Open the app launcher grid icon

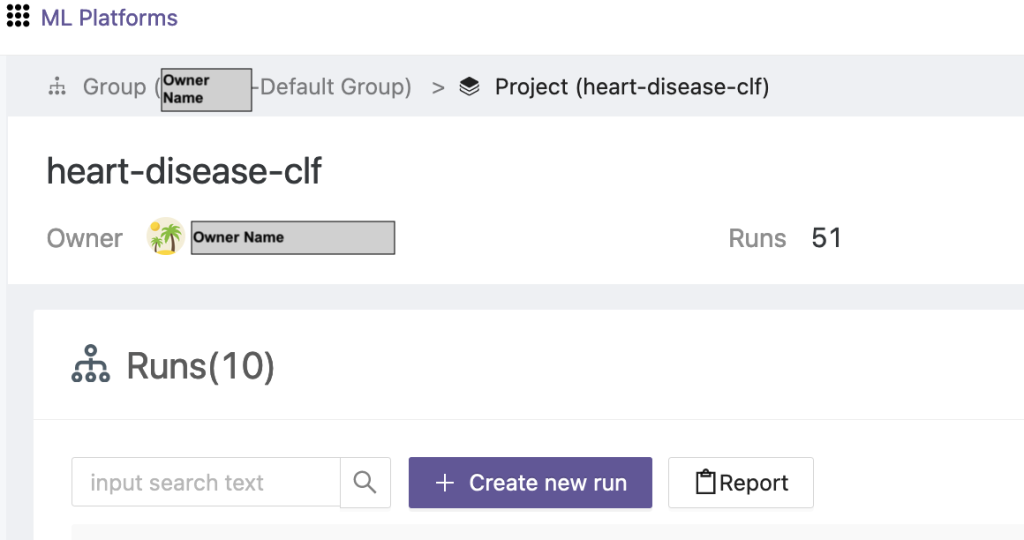(x=18, y=17)
